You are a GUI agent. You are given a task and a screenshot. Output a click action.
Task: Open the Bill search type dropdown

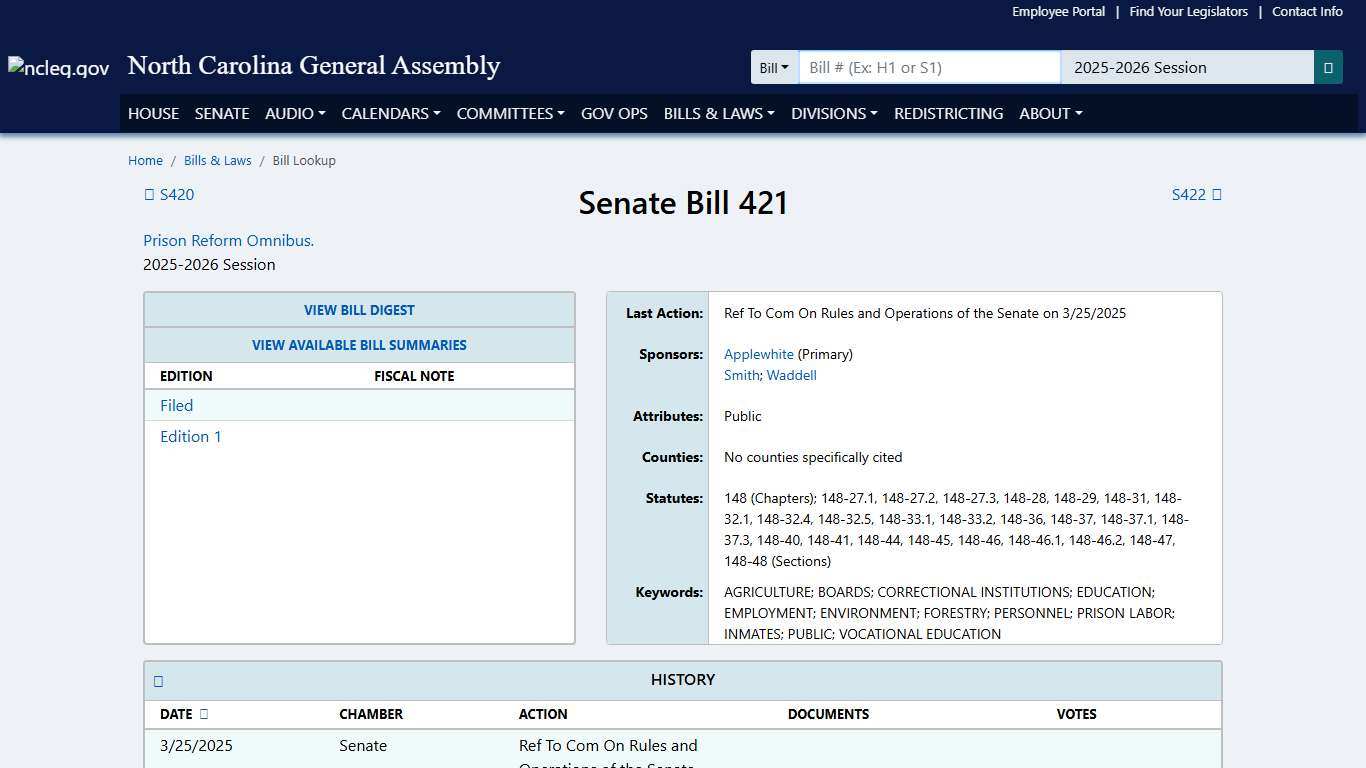coord(774,67)
